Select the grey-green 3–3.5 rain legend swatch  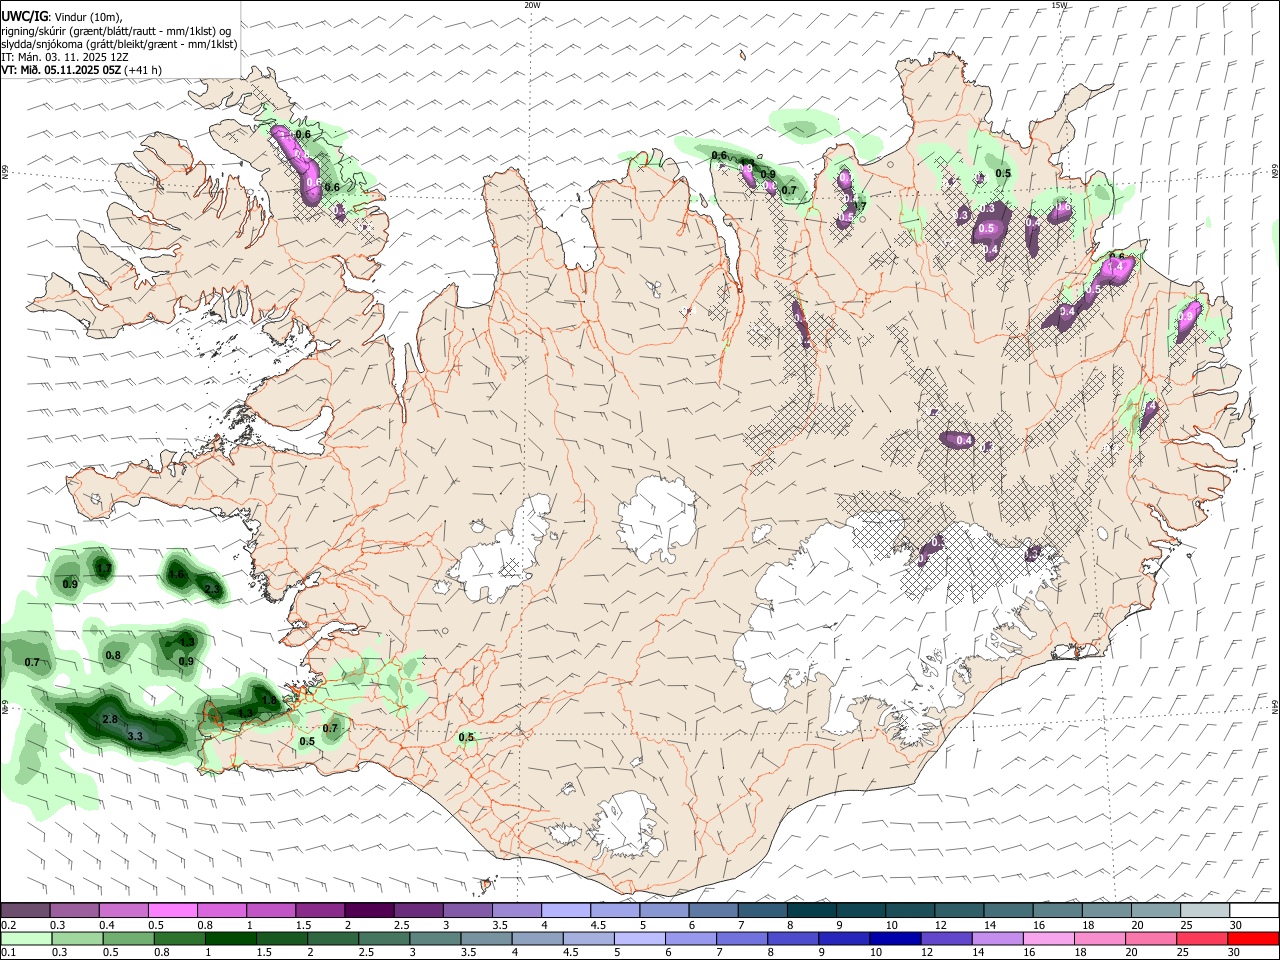(435, 939)
